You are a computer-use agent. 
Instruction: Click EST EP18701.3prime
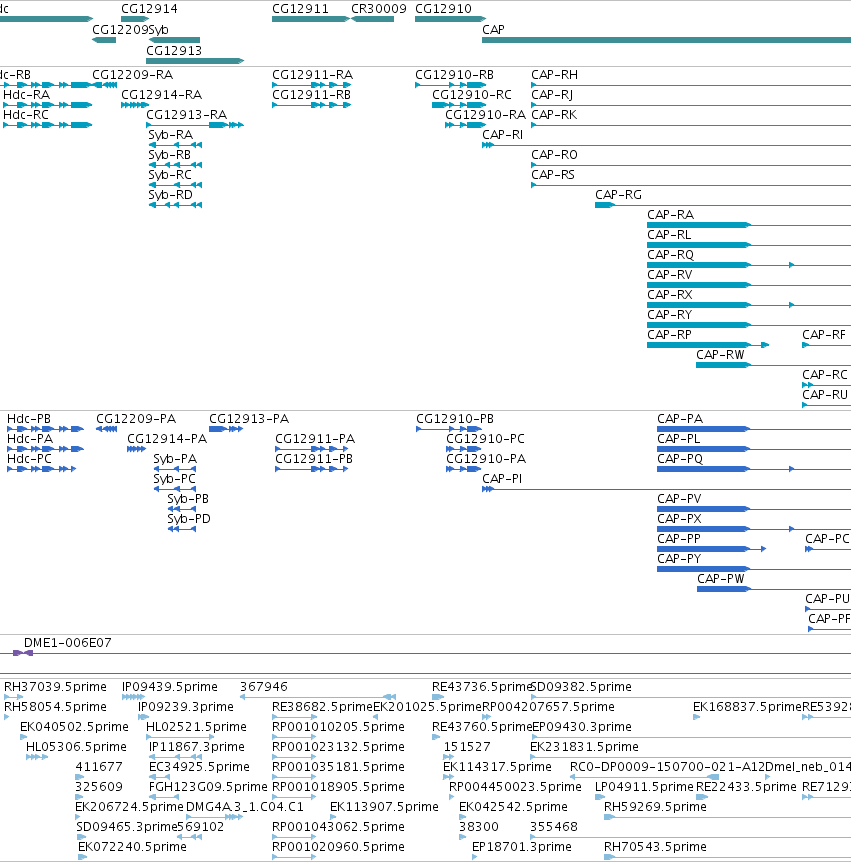(474, 857)
